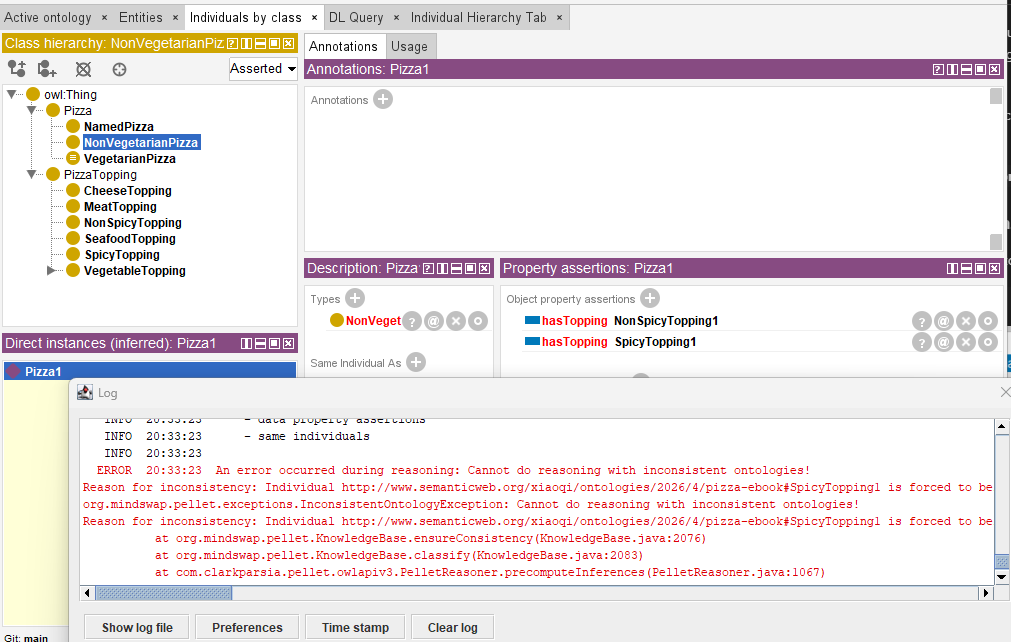This screenshot has height=642, width=1011.
Task: Select VegetarianPizza in the class tree
Action: [x=130, y=159]
